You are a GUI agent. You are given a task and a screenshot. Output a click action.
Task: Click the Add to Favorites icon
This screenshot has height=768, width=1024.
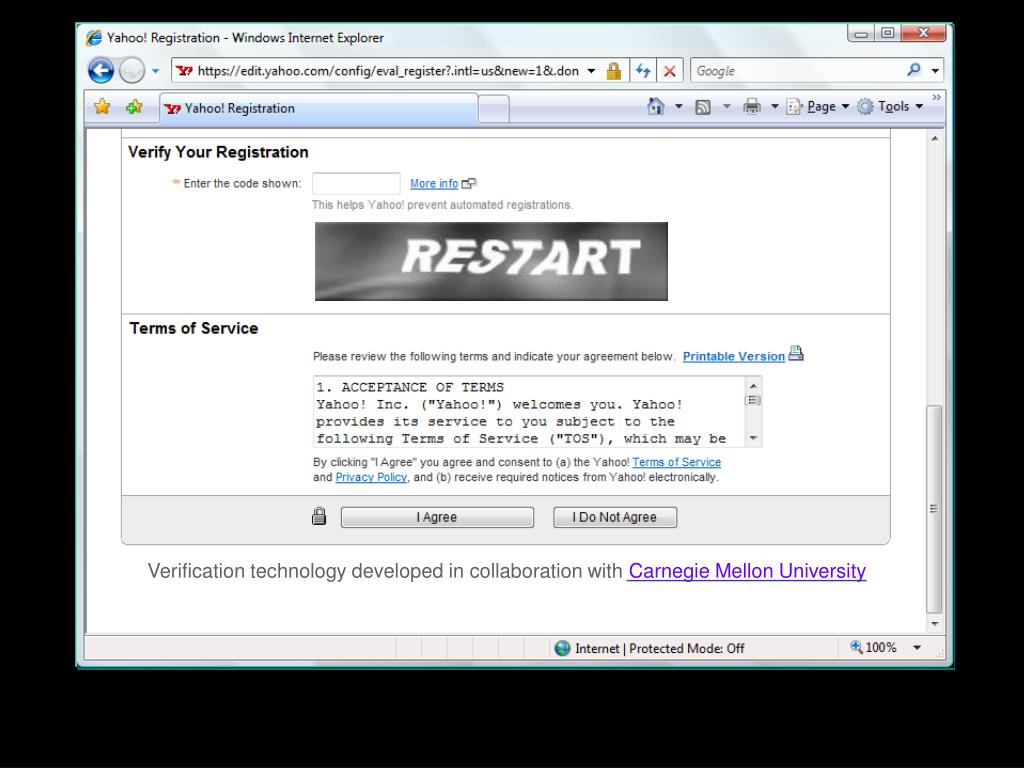click(x=135, y=106)
